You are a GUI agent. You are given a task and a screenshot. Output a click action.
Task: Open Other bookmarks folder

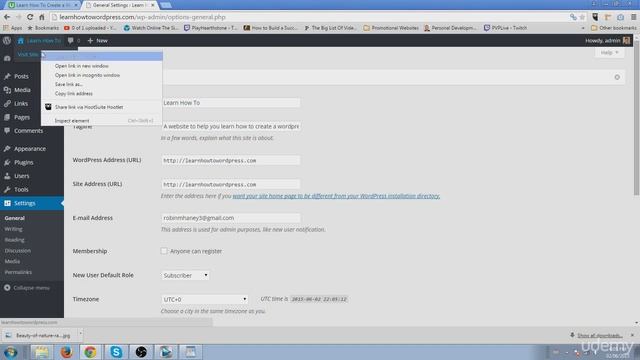613,28
